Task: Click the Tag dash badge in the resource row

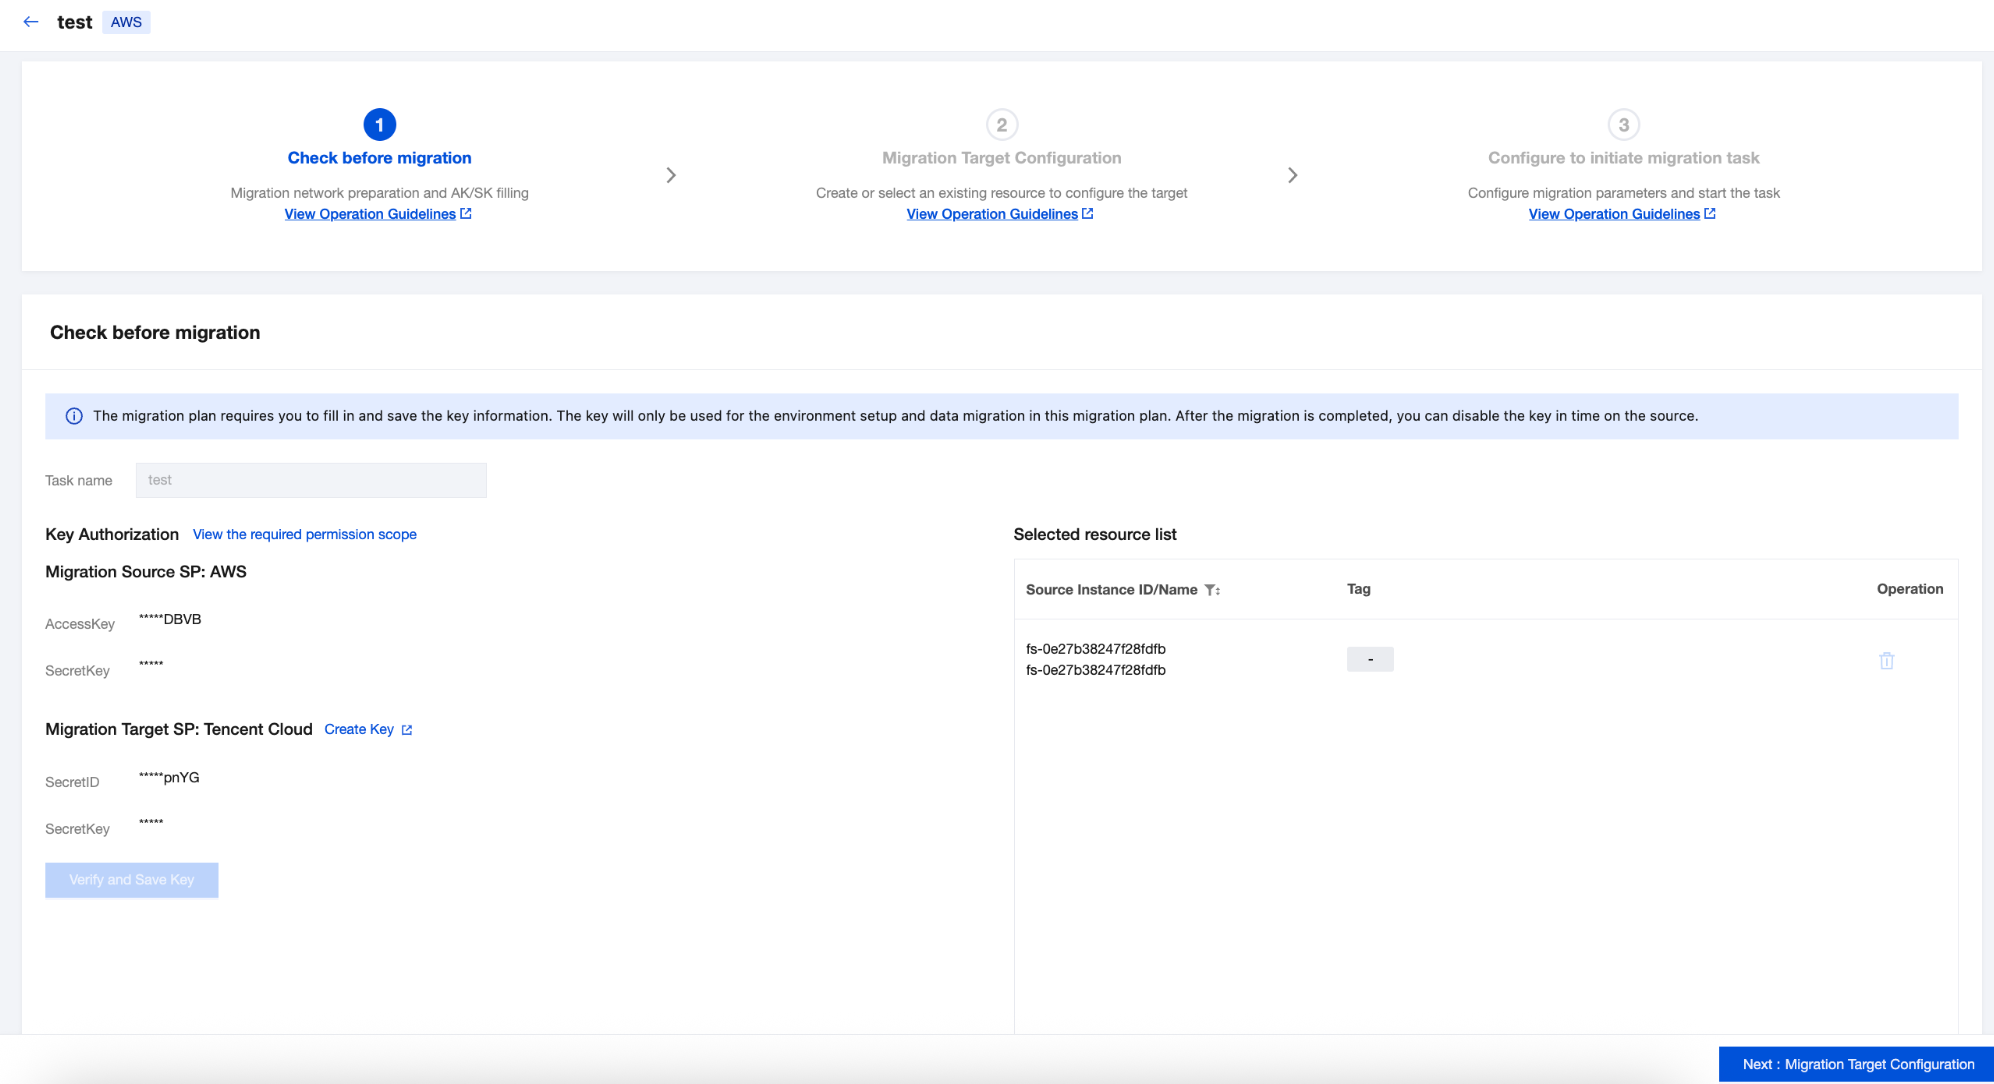Action: pos(1369,659)
